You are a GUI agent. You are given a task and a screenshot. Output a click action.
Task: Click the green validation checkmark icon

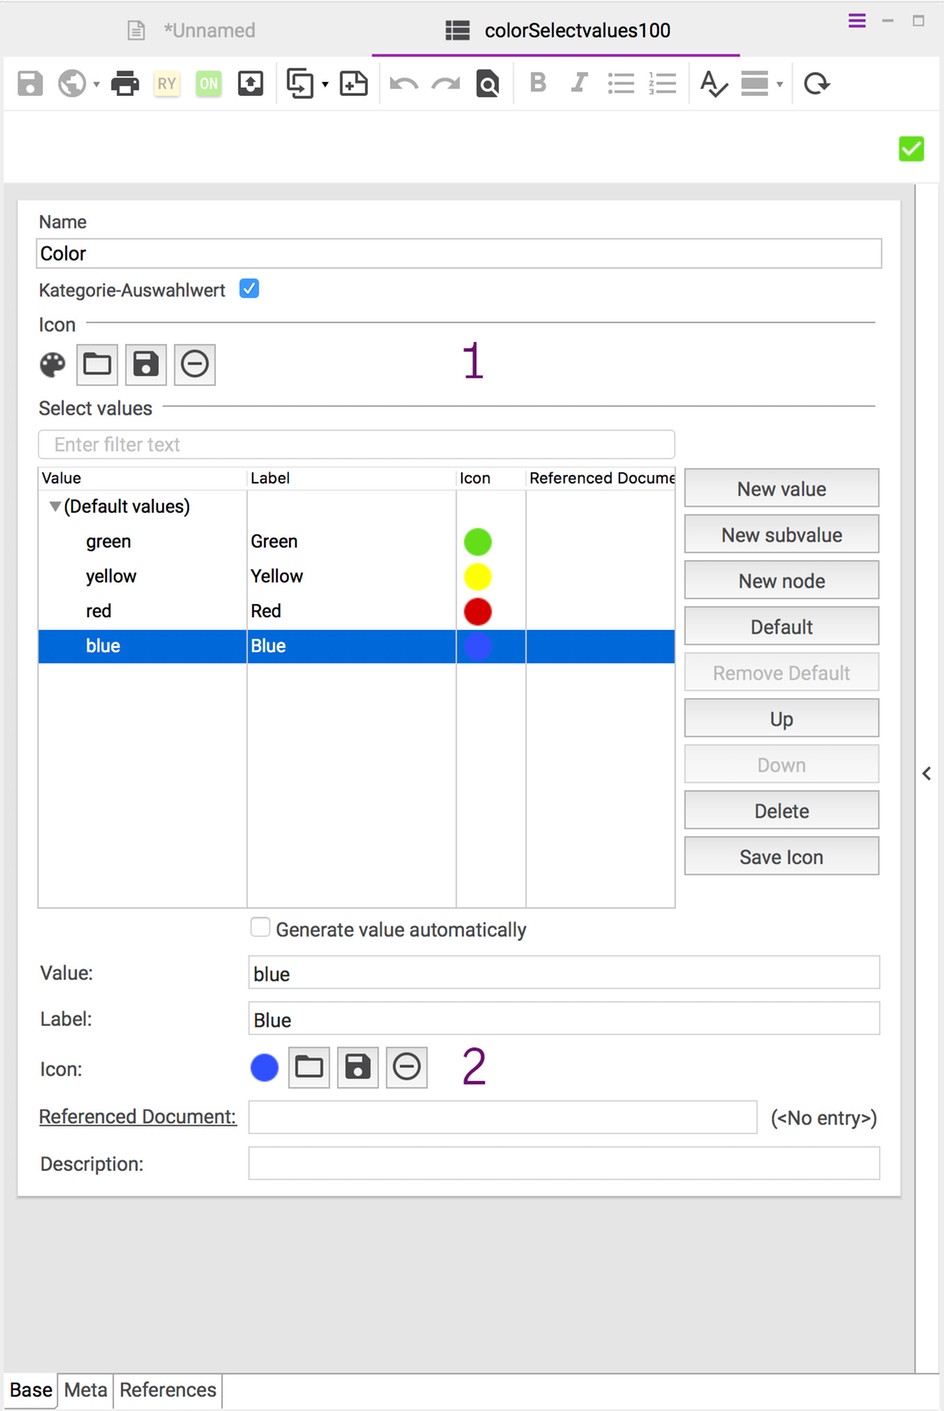(x=911, y=149)
